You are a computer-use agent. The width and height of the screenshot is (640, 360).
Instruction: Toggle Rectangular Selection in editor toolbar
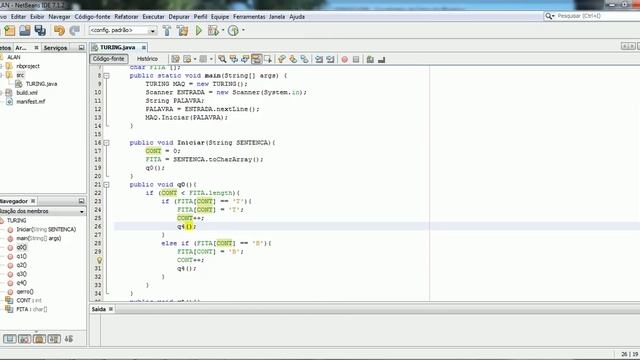point(268,59)
